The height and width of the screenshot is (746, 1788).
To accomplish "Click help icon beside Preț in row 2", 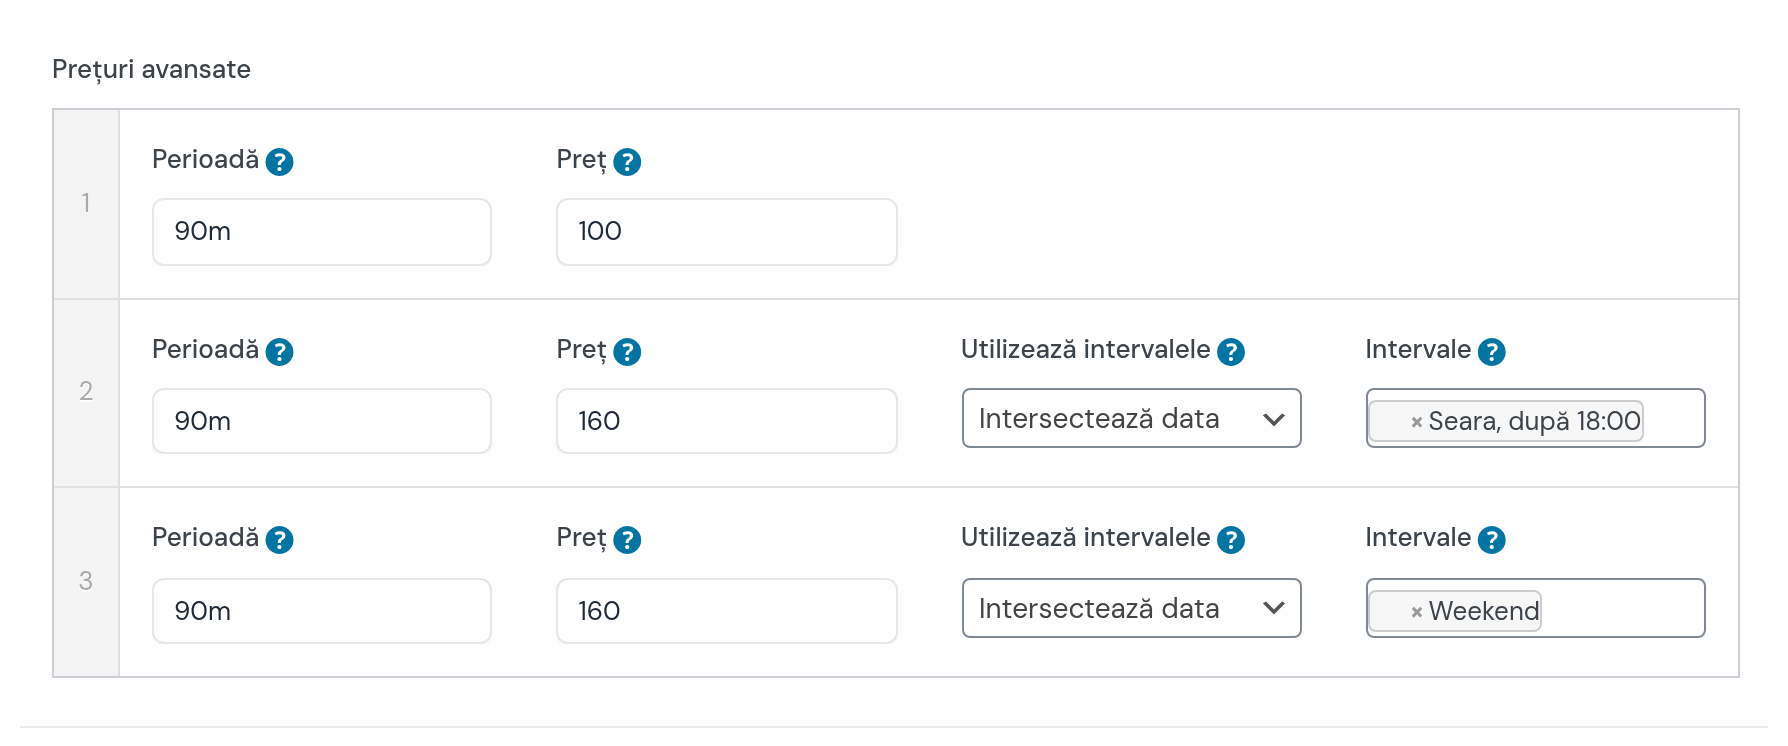I will [627, 352].
